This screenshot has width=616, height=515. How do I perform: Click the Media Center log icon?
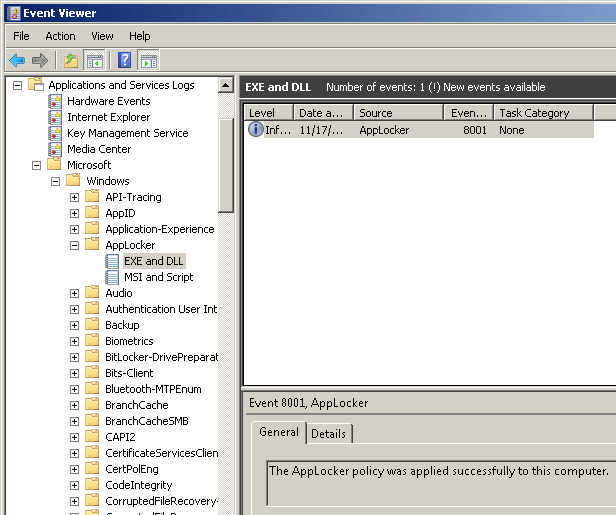click(55, 149)
